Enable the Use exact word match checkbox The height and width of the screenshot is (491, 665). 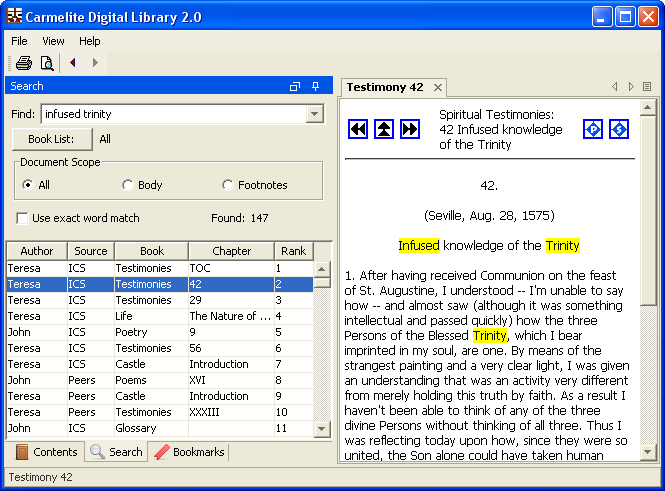click(x=23, y=218)
